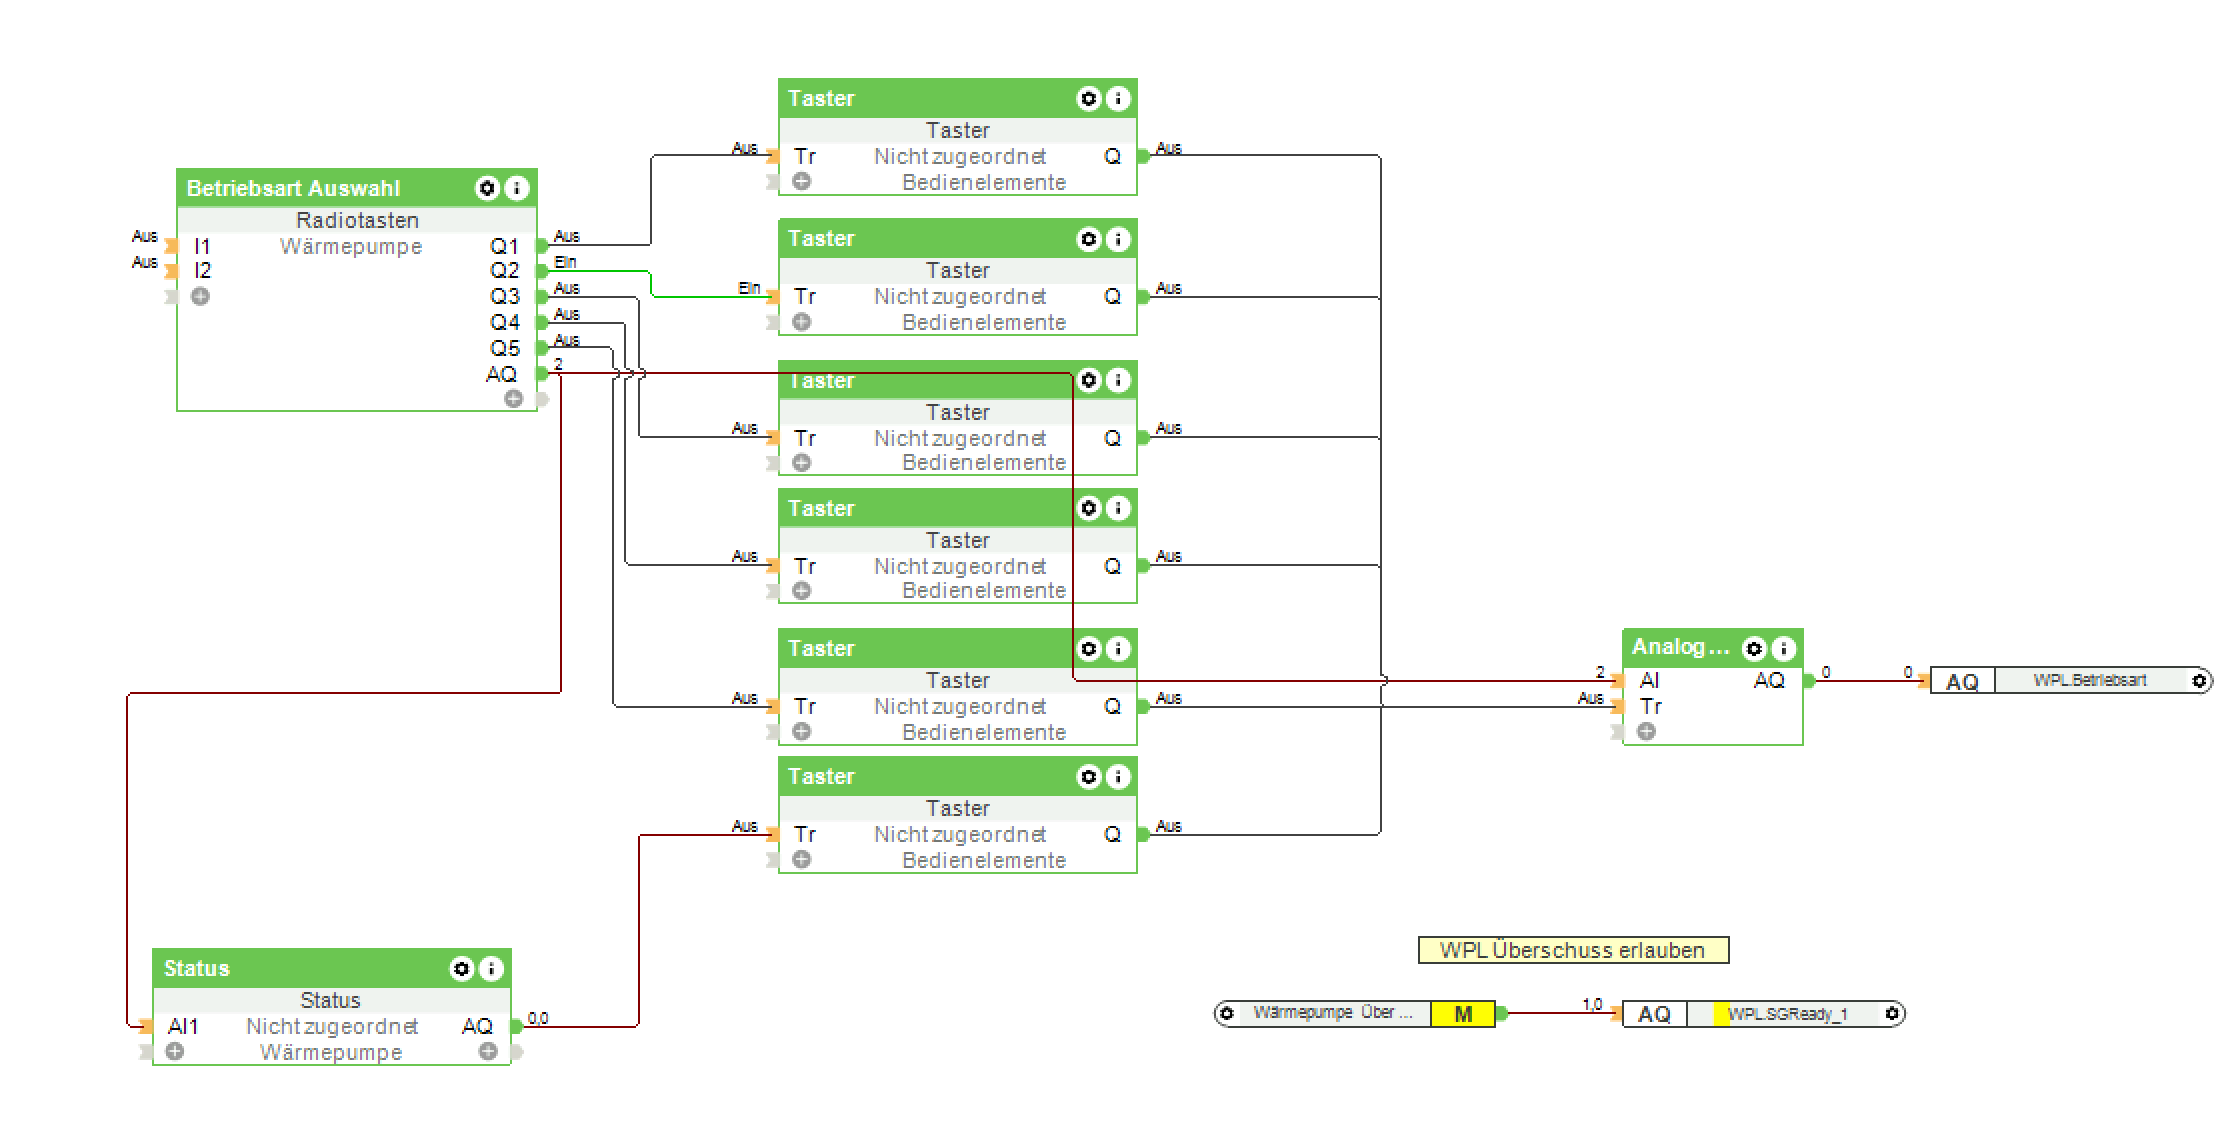Click gear icon on WPL.SGReady_1 output

tap(1892, 1014)
